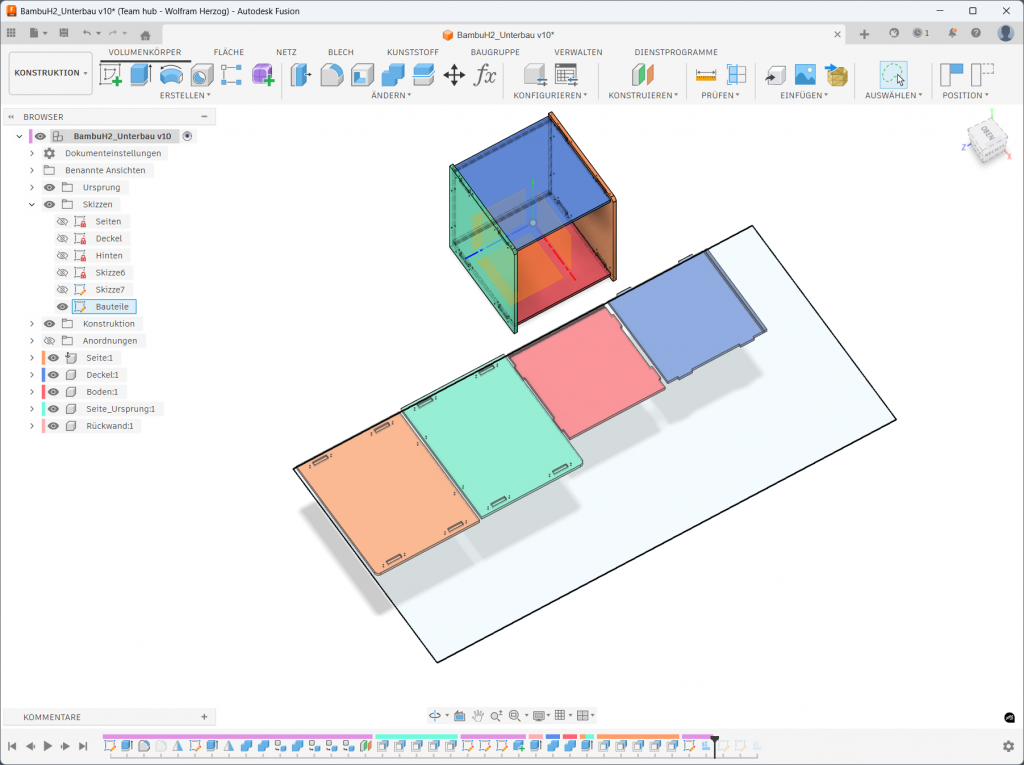The height and width of the screenshot is (765, 1024).
Task: Open the fx parameters tool
Action: (x=485, y=75)
